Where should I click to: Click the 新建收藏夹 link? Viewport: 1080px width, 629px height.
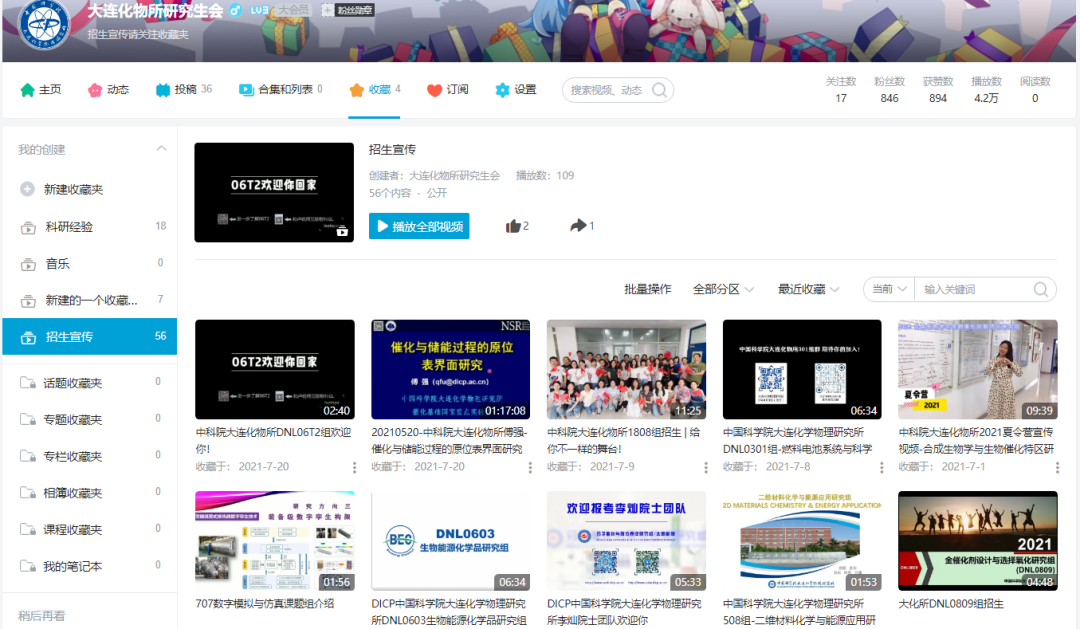[74, 189]
